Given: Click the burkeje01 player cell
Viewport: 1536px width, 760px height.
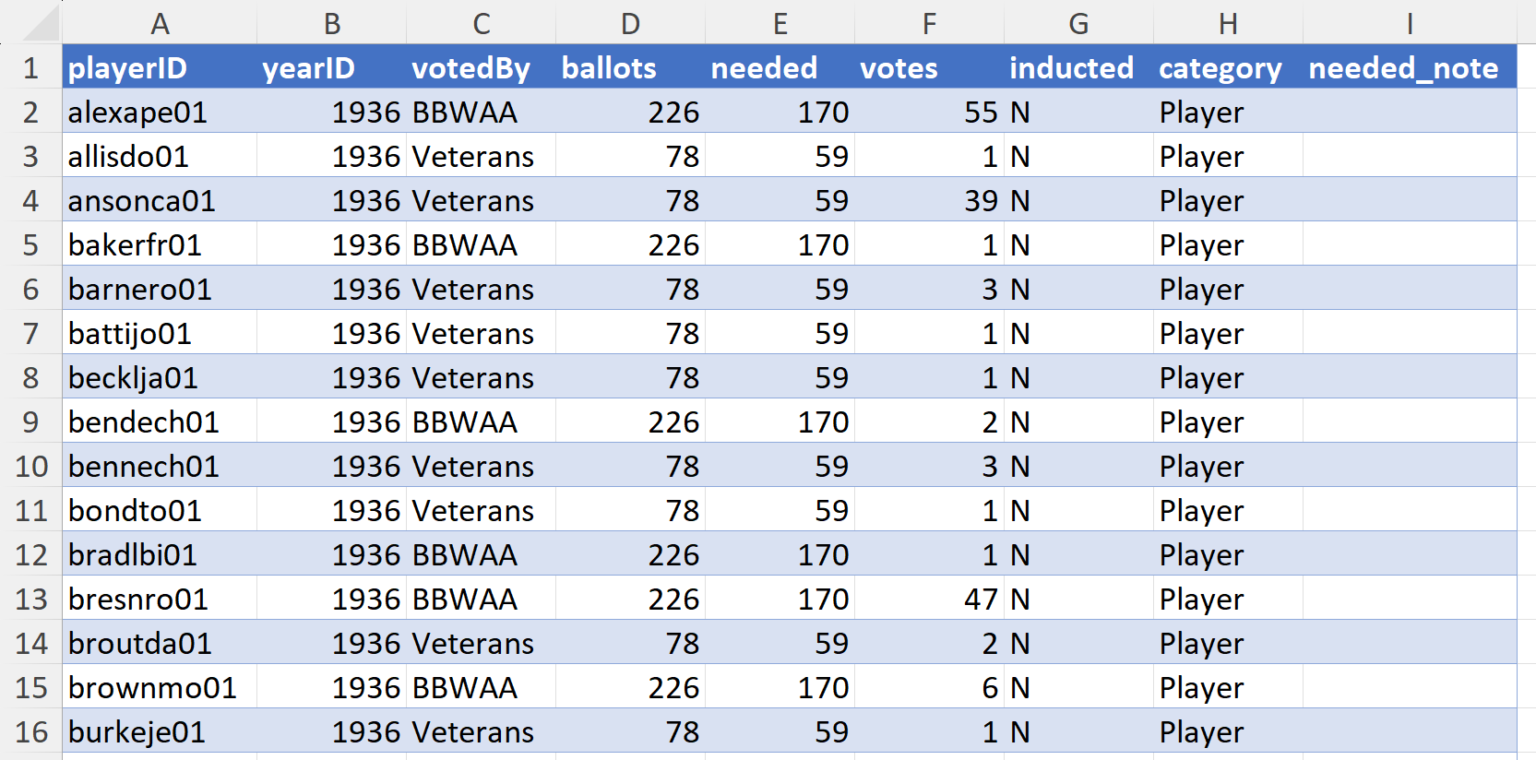Looking at the screenshot, I should pyautogui.click(x=159, y=732).
